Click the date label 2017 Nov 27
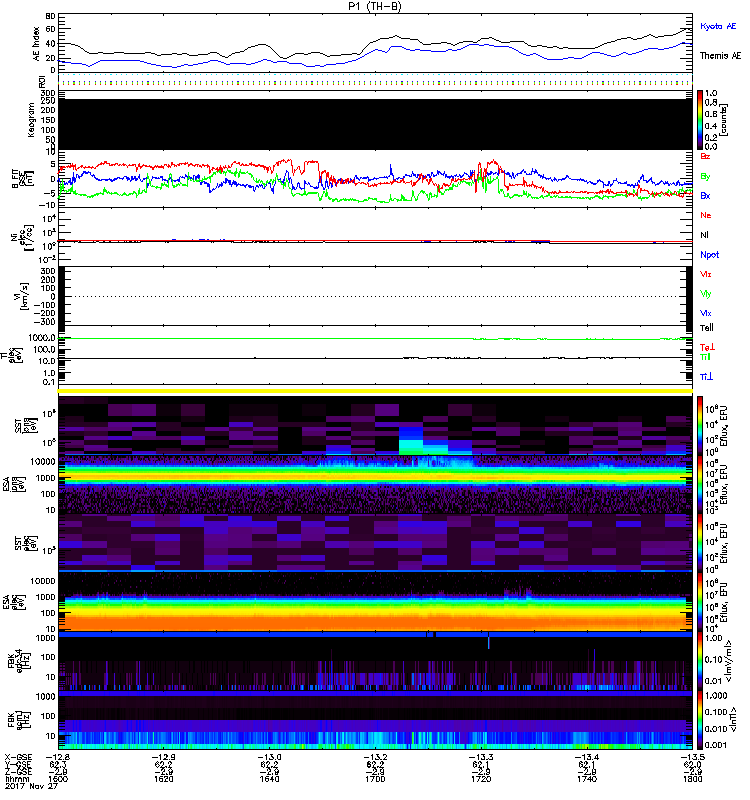750x800 pixels. (31, 786)
